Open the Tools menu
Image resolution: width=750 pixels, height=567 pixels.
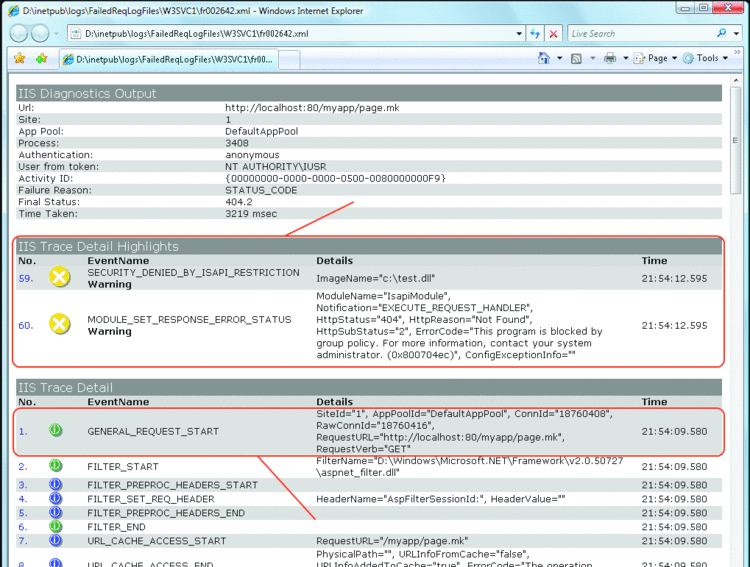[x=706, y=58]
